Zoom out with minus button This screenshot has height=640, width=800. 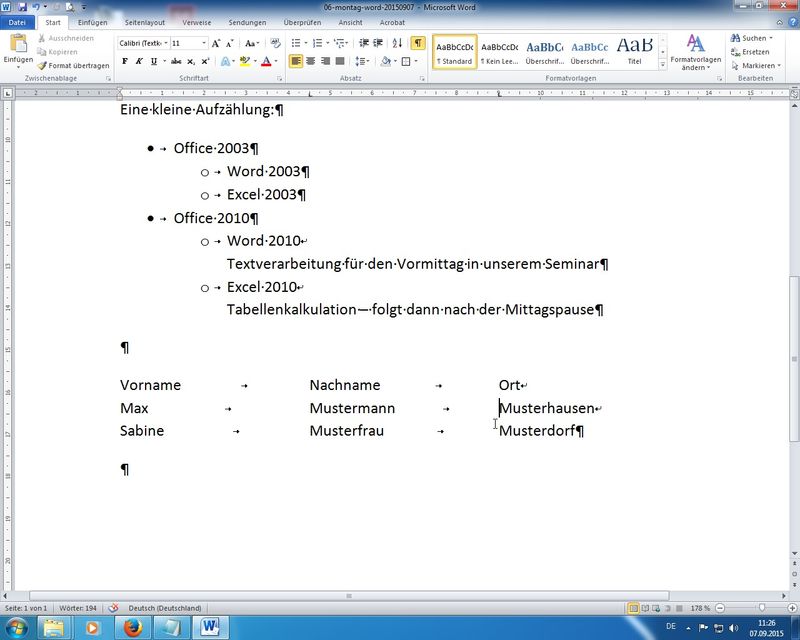pos(720,608)
